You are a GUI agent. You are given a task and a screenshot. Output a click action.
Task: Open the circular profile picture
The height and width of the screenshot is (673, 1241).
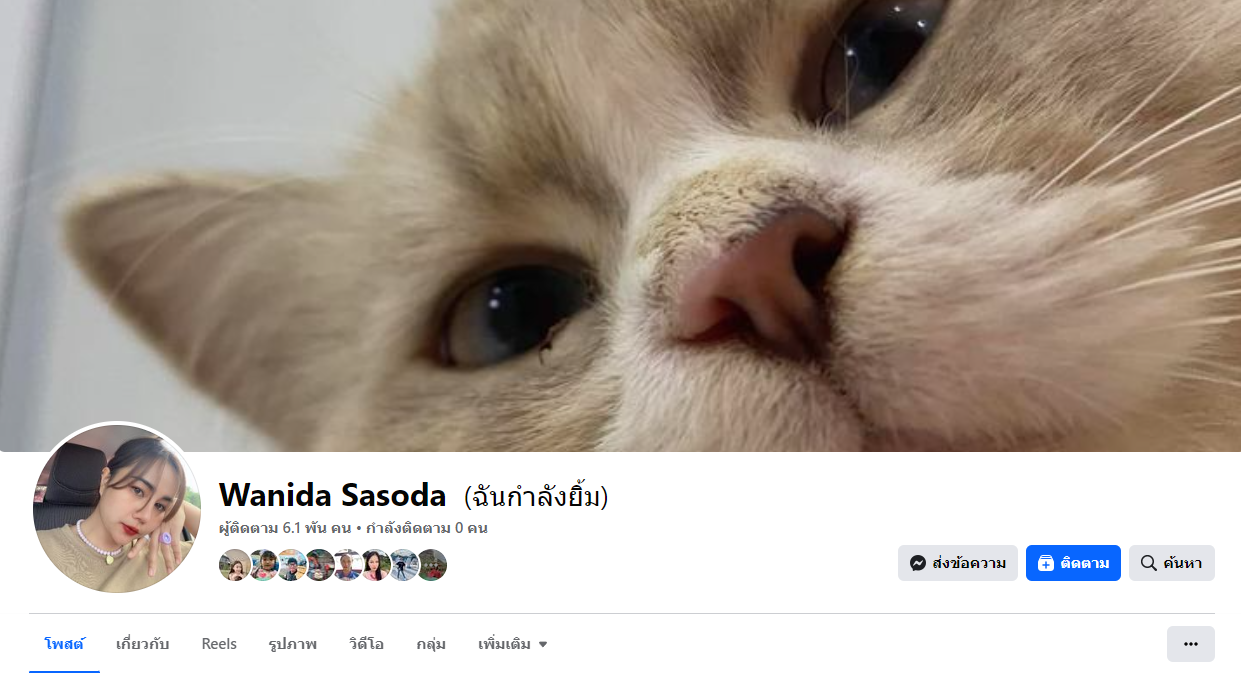point(117,509)
